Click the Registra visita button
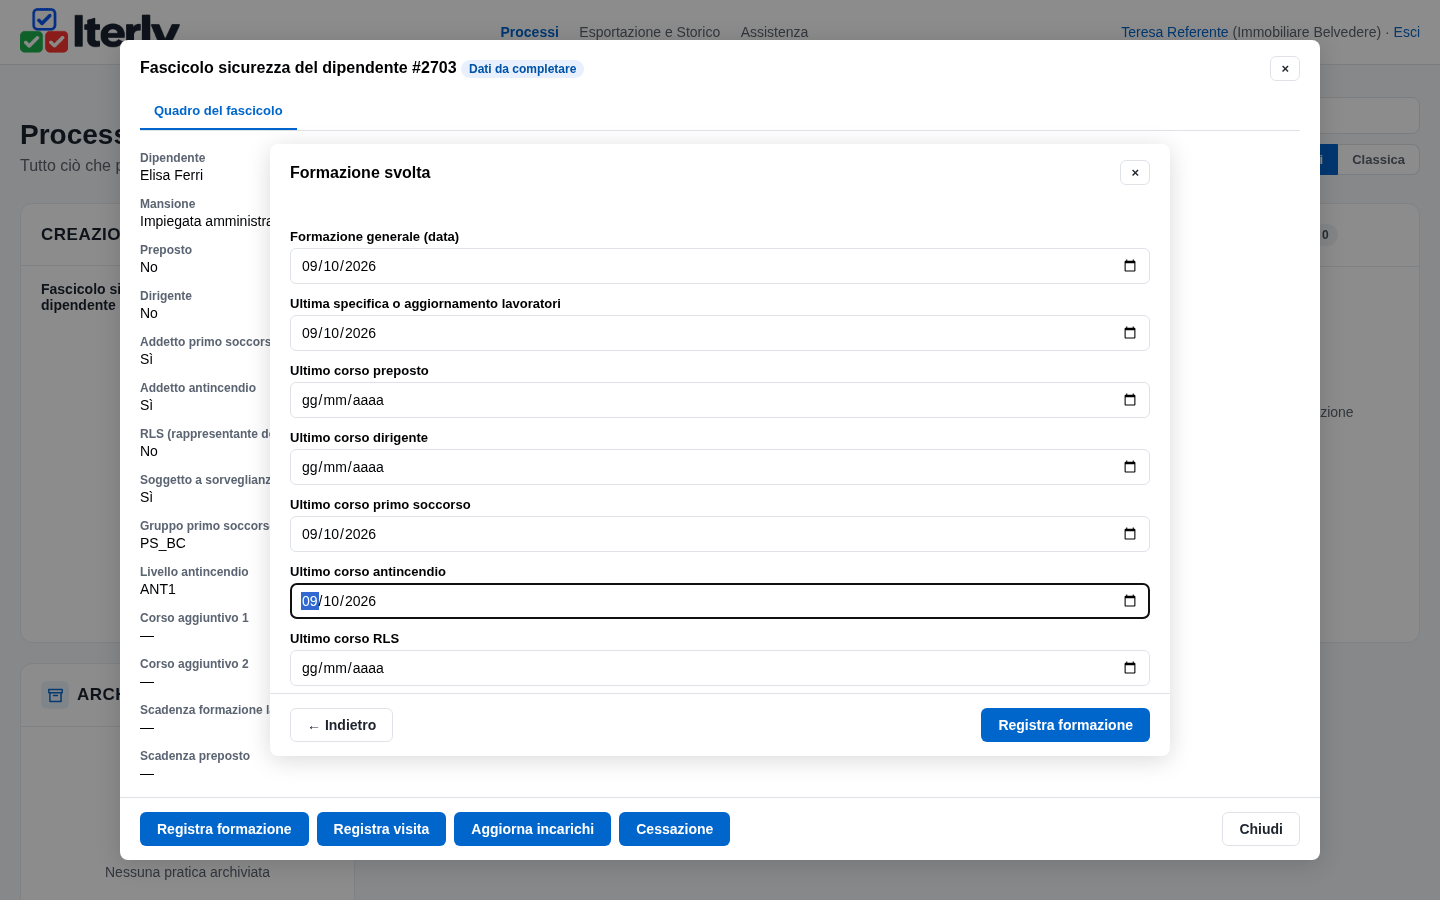1440x900 pixels. tap(381, 829)
